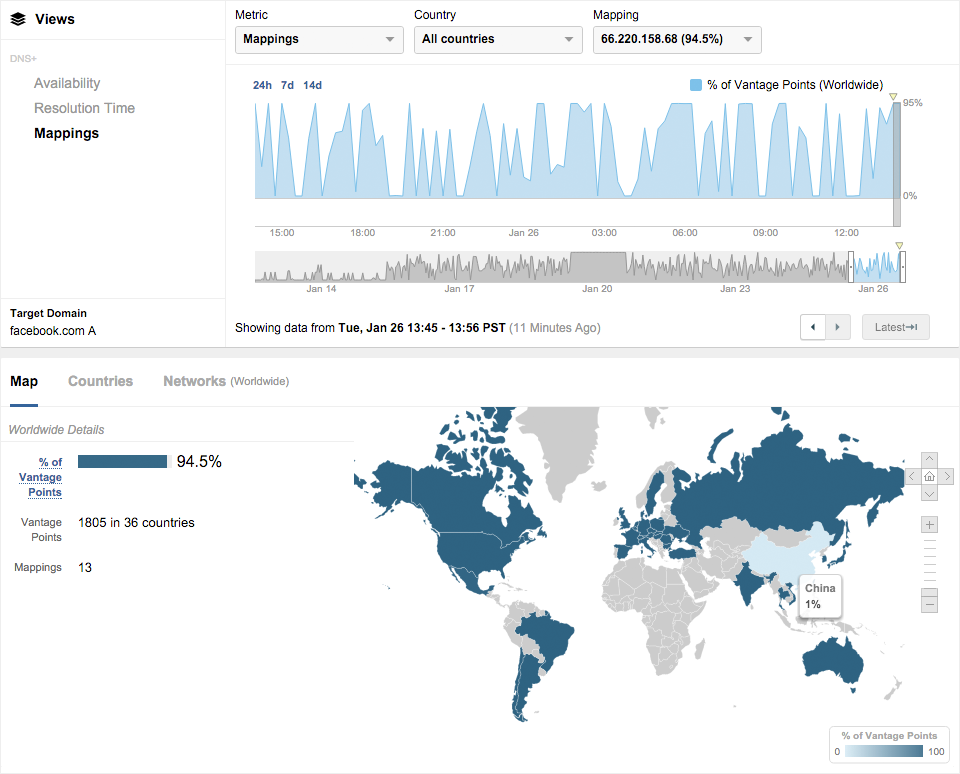Screen dimensions: 960x774
Task: Pan the map left with the arrow
Action: [x=912, y=476]
